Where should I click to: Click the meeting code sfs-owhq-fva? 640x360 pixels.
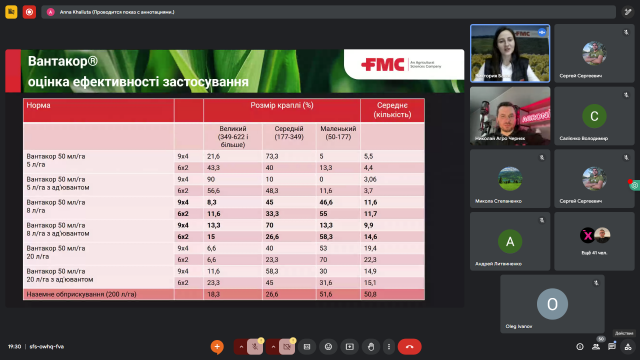(47, 347)
